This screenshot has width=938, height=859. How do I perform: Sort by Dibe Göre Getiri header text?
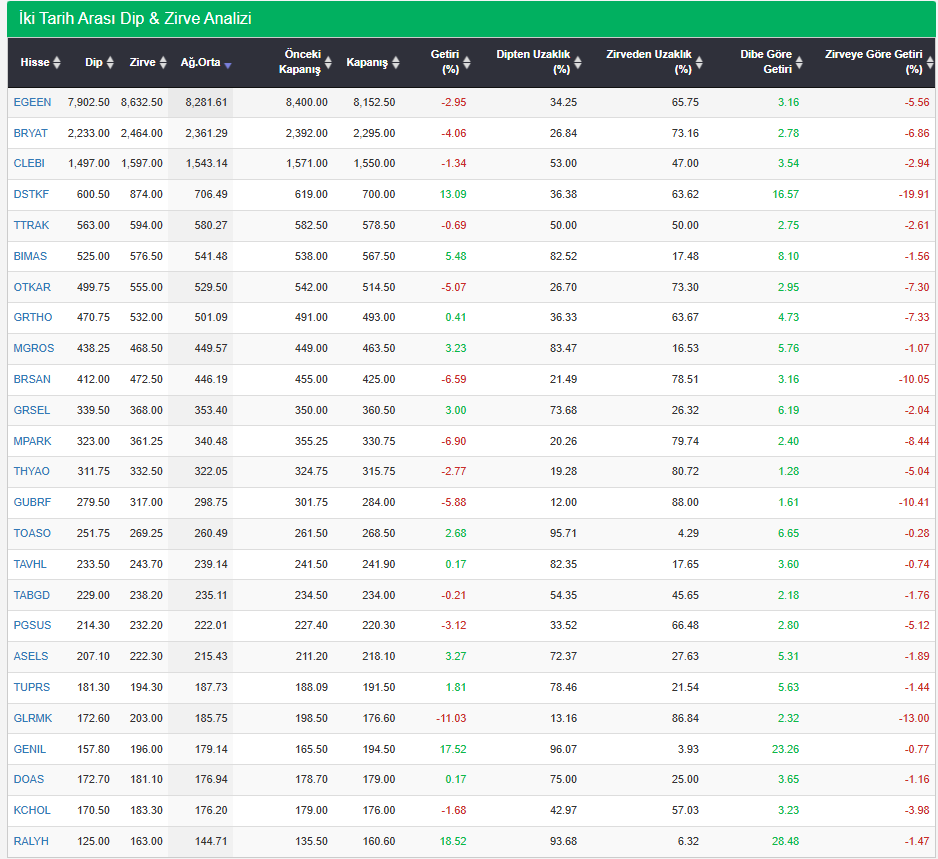pyautogui.click(x=766, y=62)
